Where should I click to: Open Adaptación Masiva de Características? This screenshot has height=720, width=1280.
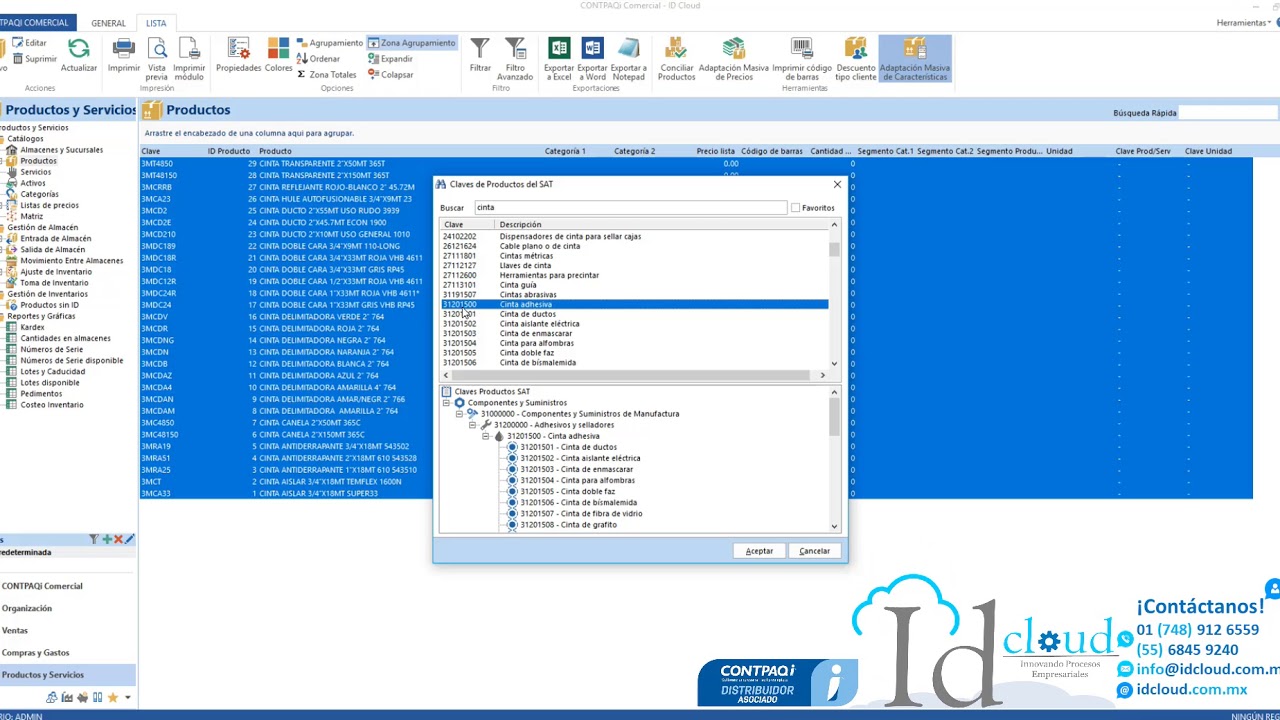pos(915,59)
